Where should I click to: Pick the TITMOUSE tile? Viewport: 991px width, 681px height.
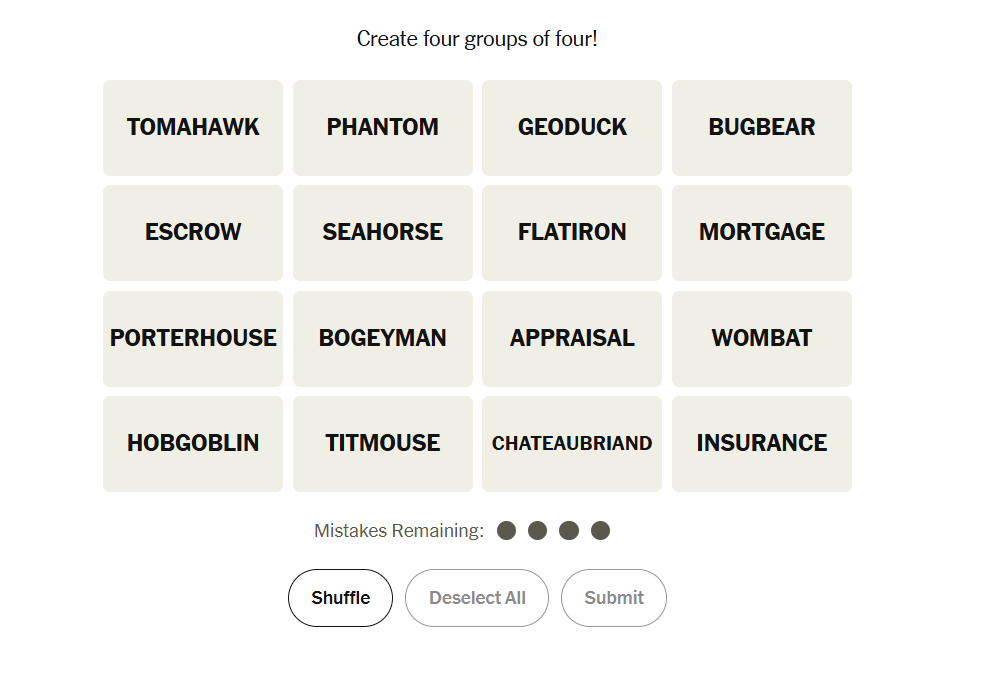(383, 444)
